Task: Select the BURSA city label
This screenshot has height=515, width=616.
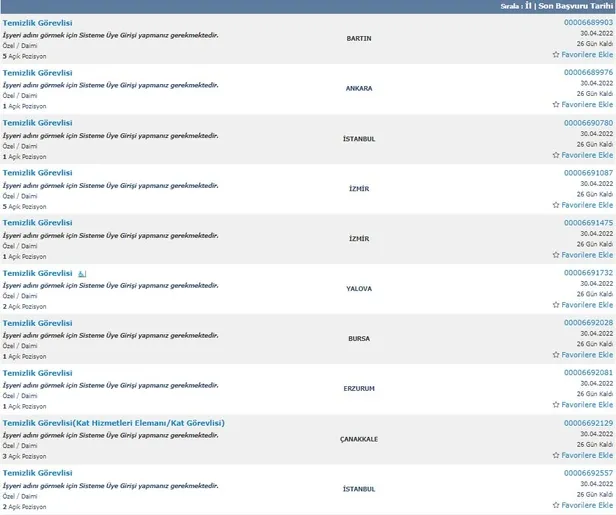Action: coord(359,338)
